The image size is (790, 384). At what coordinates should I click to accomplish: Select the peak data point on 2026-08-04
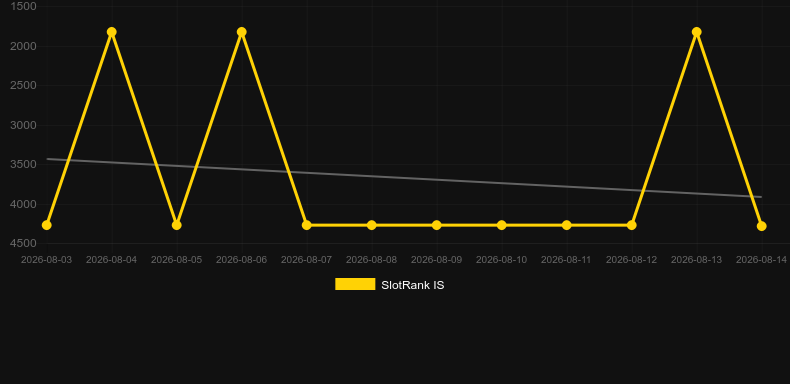[x=111, y=32]
